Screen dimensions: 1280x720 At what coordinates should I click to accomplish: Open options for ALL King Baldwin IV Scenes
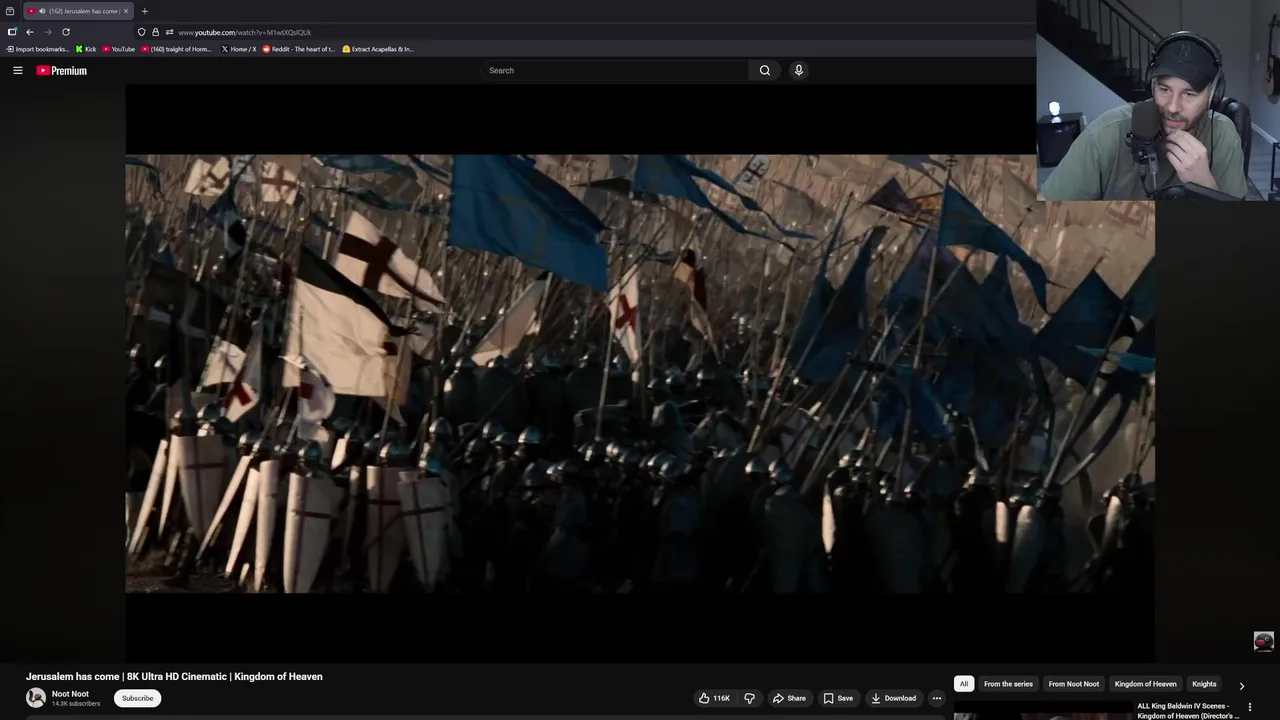pos(1249,707)
